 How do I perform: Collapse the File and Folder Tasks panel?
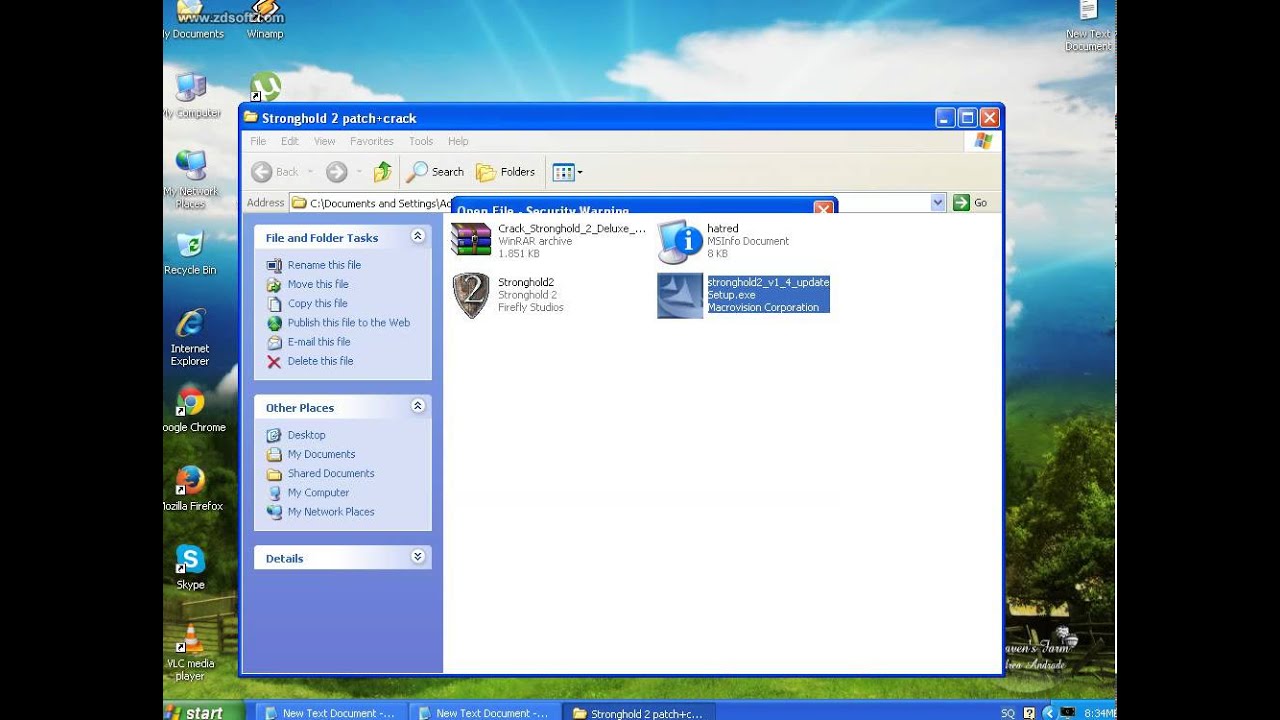tap(418, 236)
